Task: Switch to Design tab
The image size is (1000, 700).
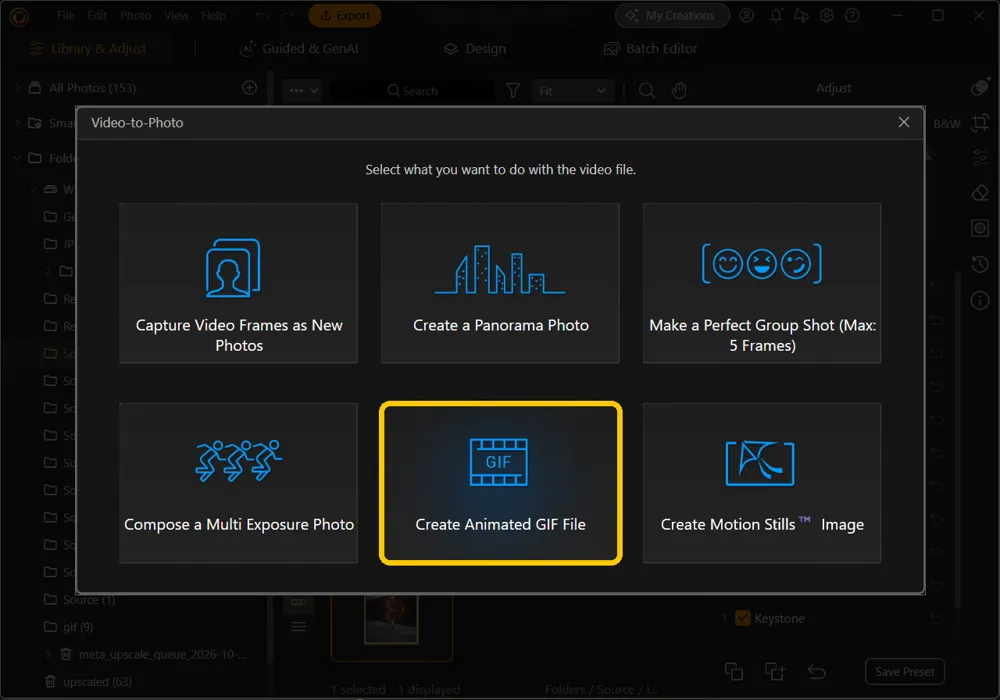Action: click(x=475, y=48)
